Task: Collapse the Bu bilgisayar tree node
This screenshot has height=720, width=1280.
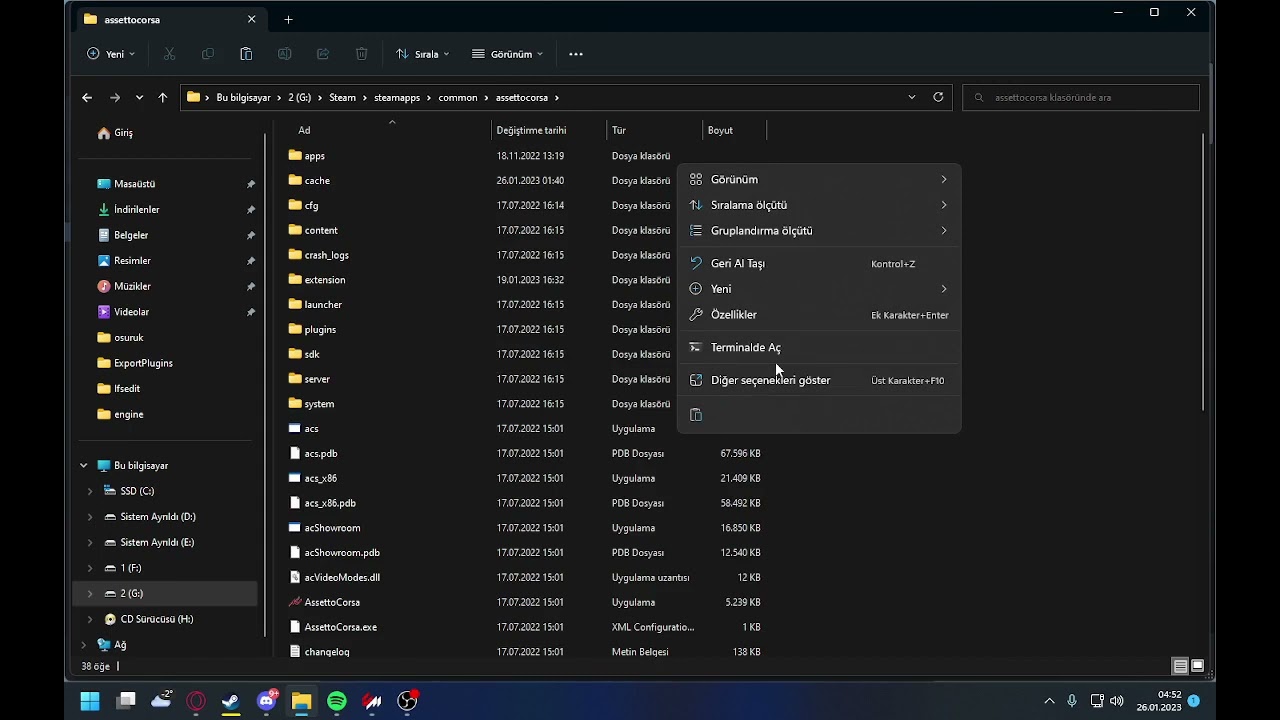Action: click(84, 466)
